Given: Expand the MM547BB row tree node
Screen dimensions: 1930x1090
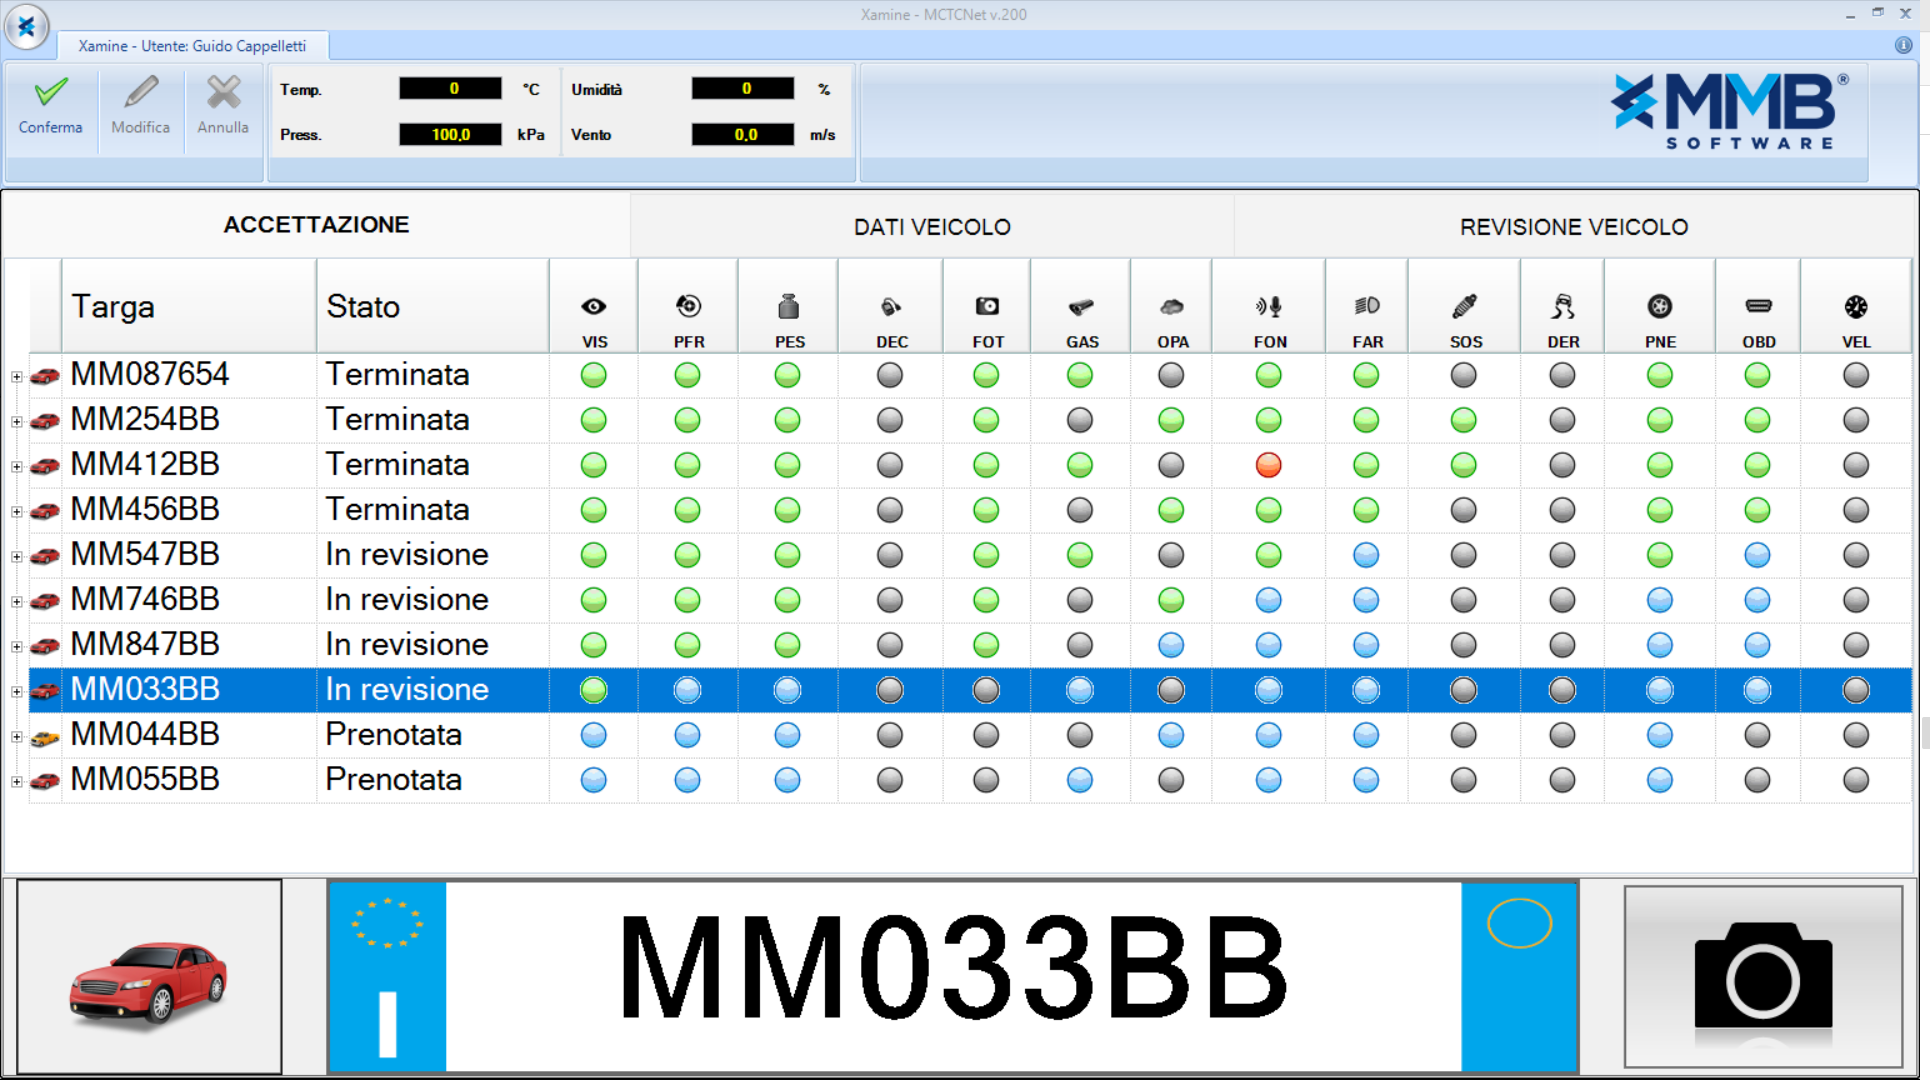Looking at the screenshot, I should 17,557.
